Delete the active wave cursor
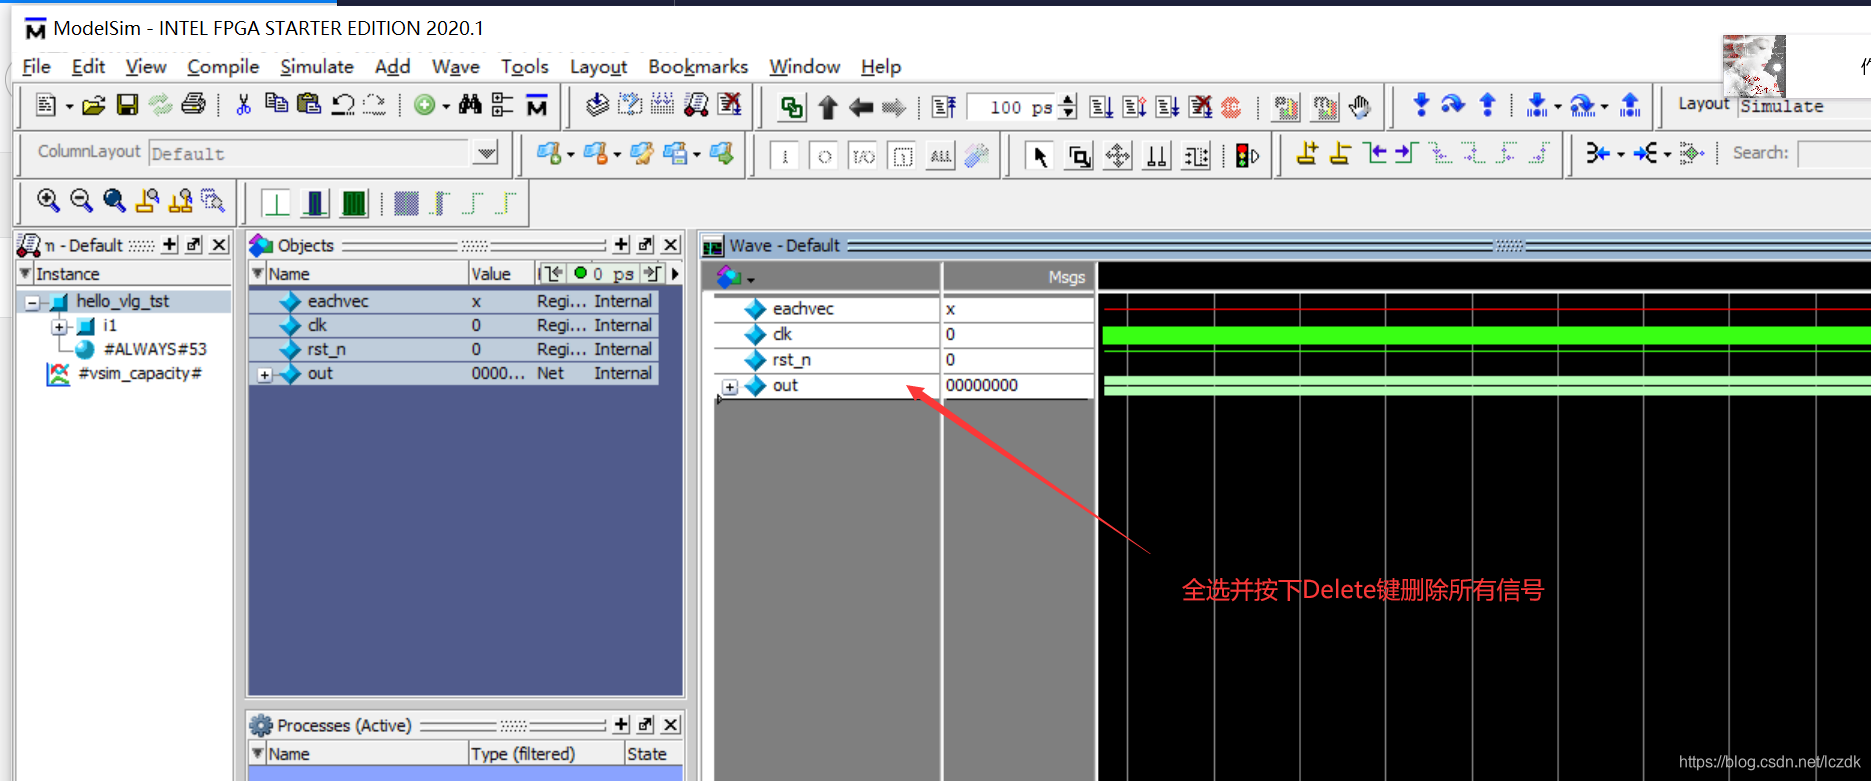 tap(1340, 154)
